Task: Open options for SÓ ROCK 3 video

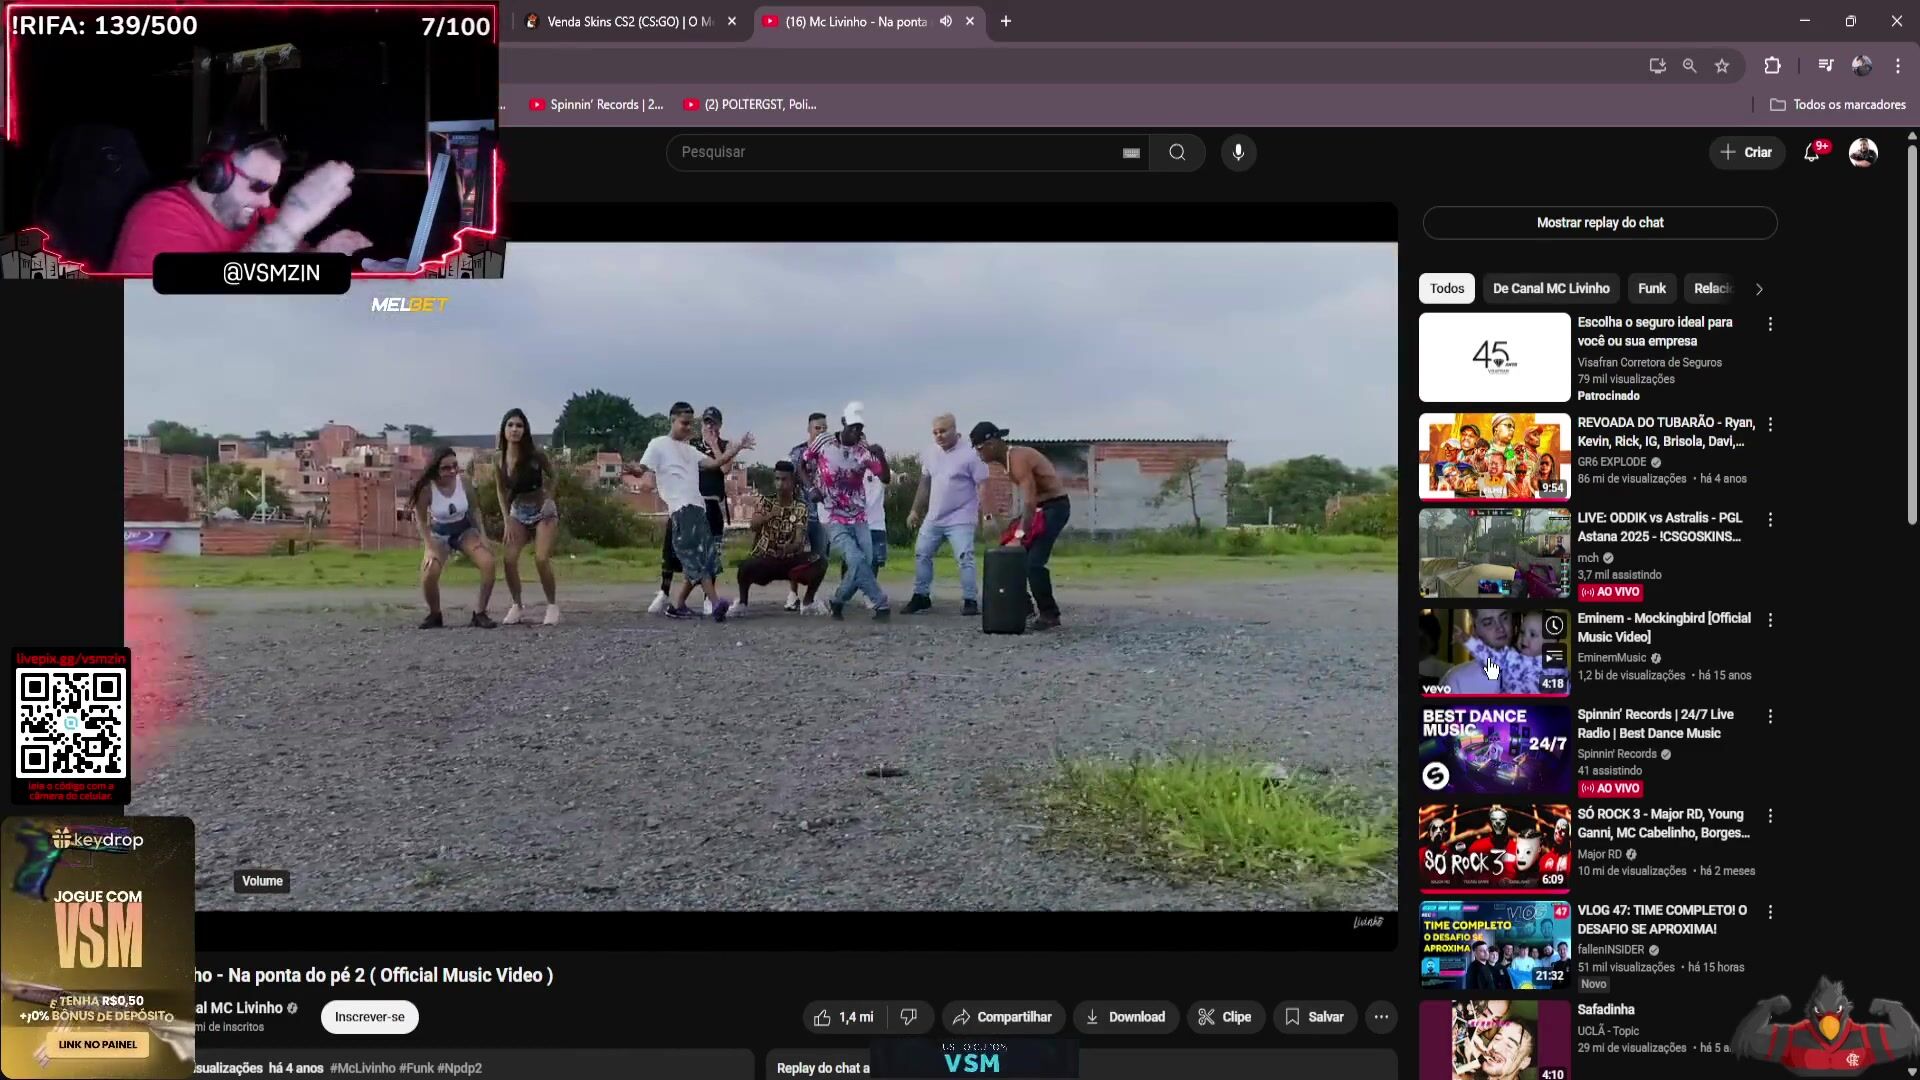Action: coord(1770,816)
